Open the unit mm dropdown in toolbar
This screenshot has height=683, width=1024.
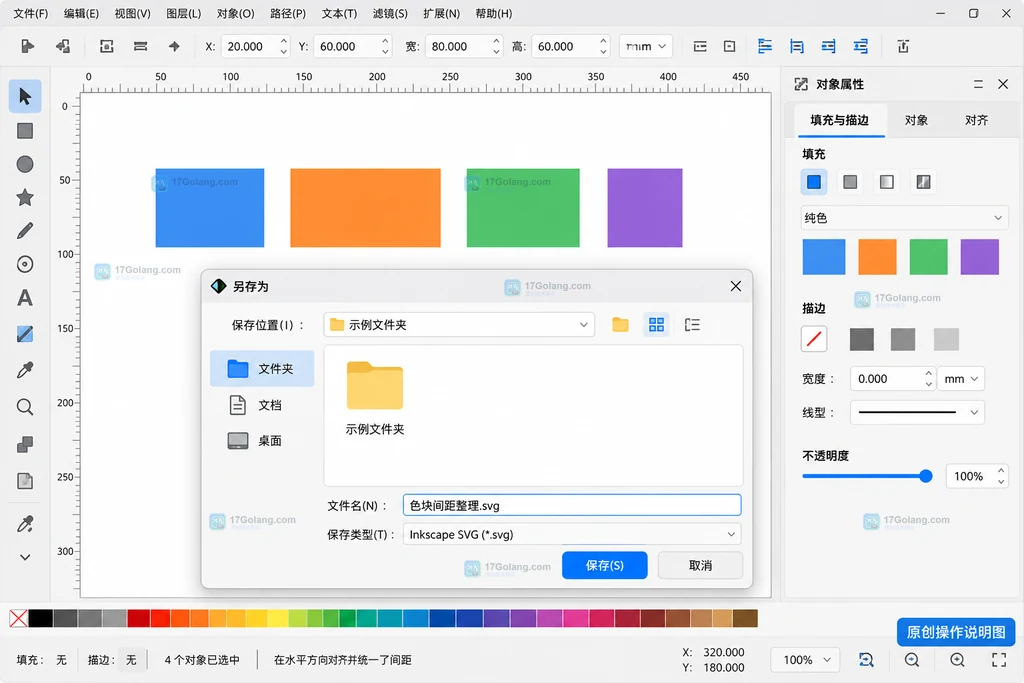point(645,46)
